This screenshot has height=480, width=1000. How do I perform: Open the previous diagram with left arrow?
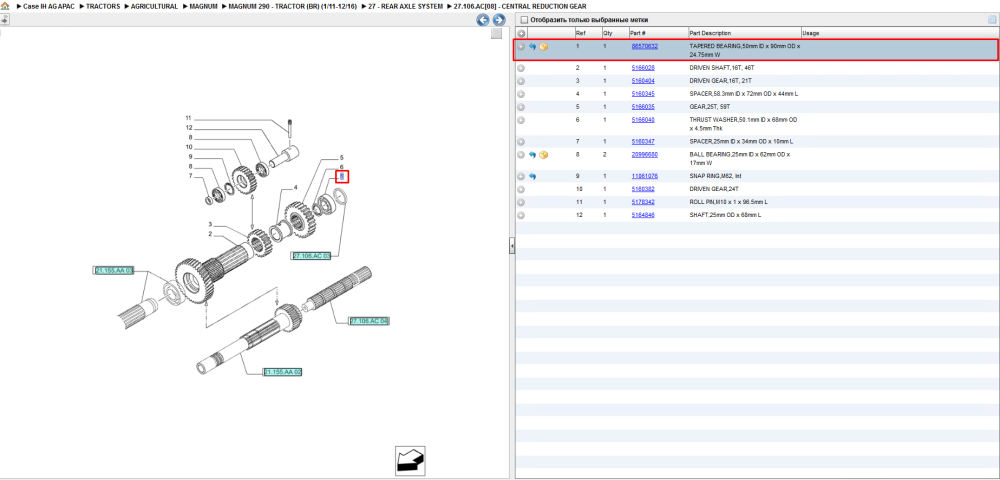[483, 20]
